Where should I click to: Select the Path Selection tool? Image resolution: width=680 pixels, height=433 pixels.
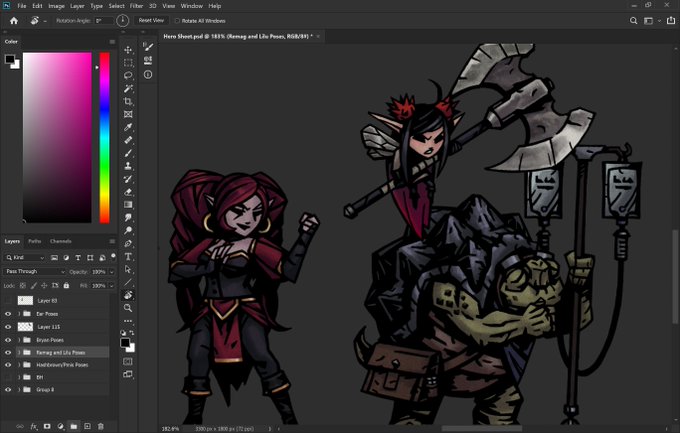click(128, 269)
